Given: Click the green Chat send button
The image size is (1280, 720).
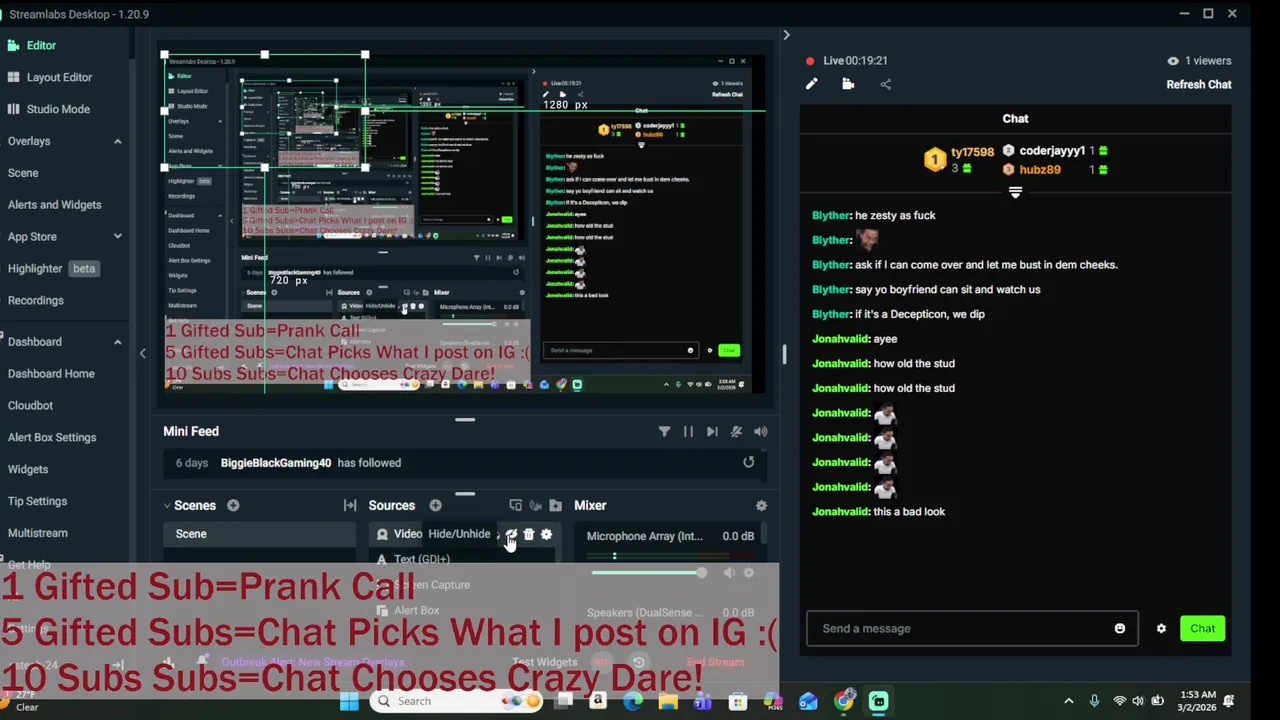Looking at the screenshot, I should point(1202,629).
